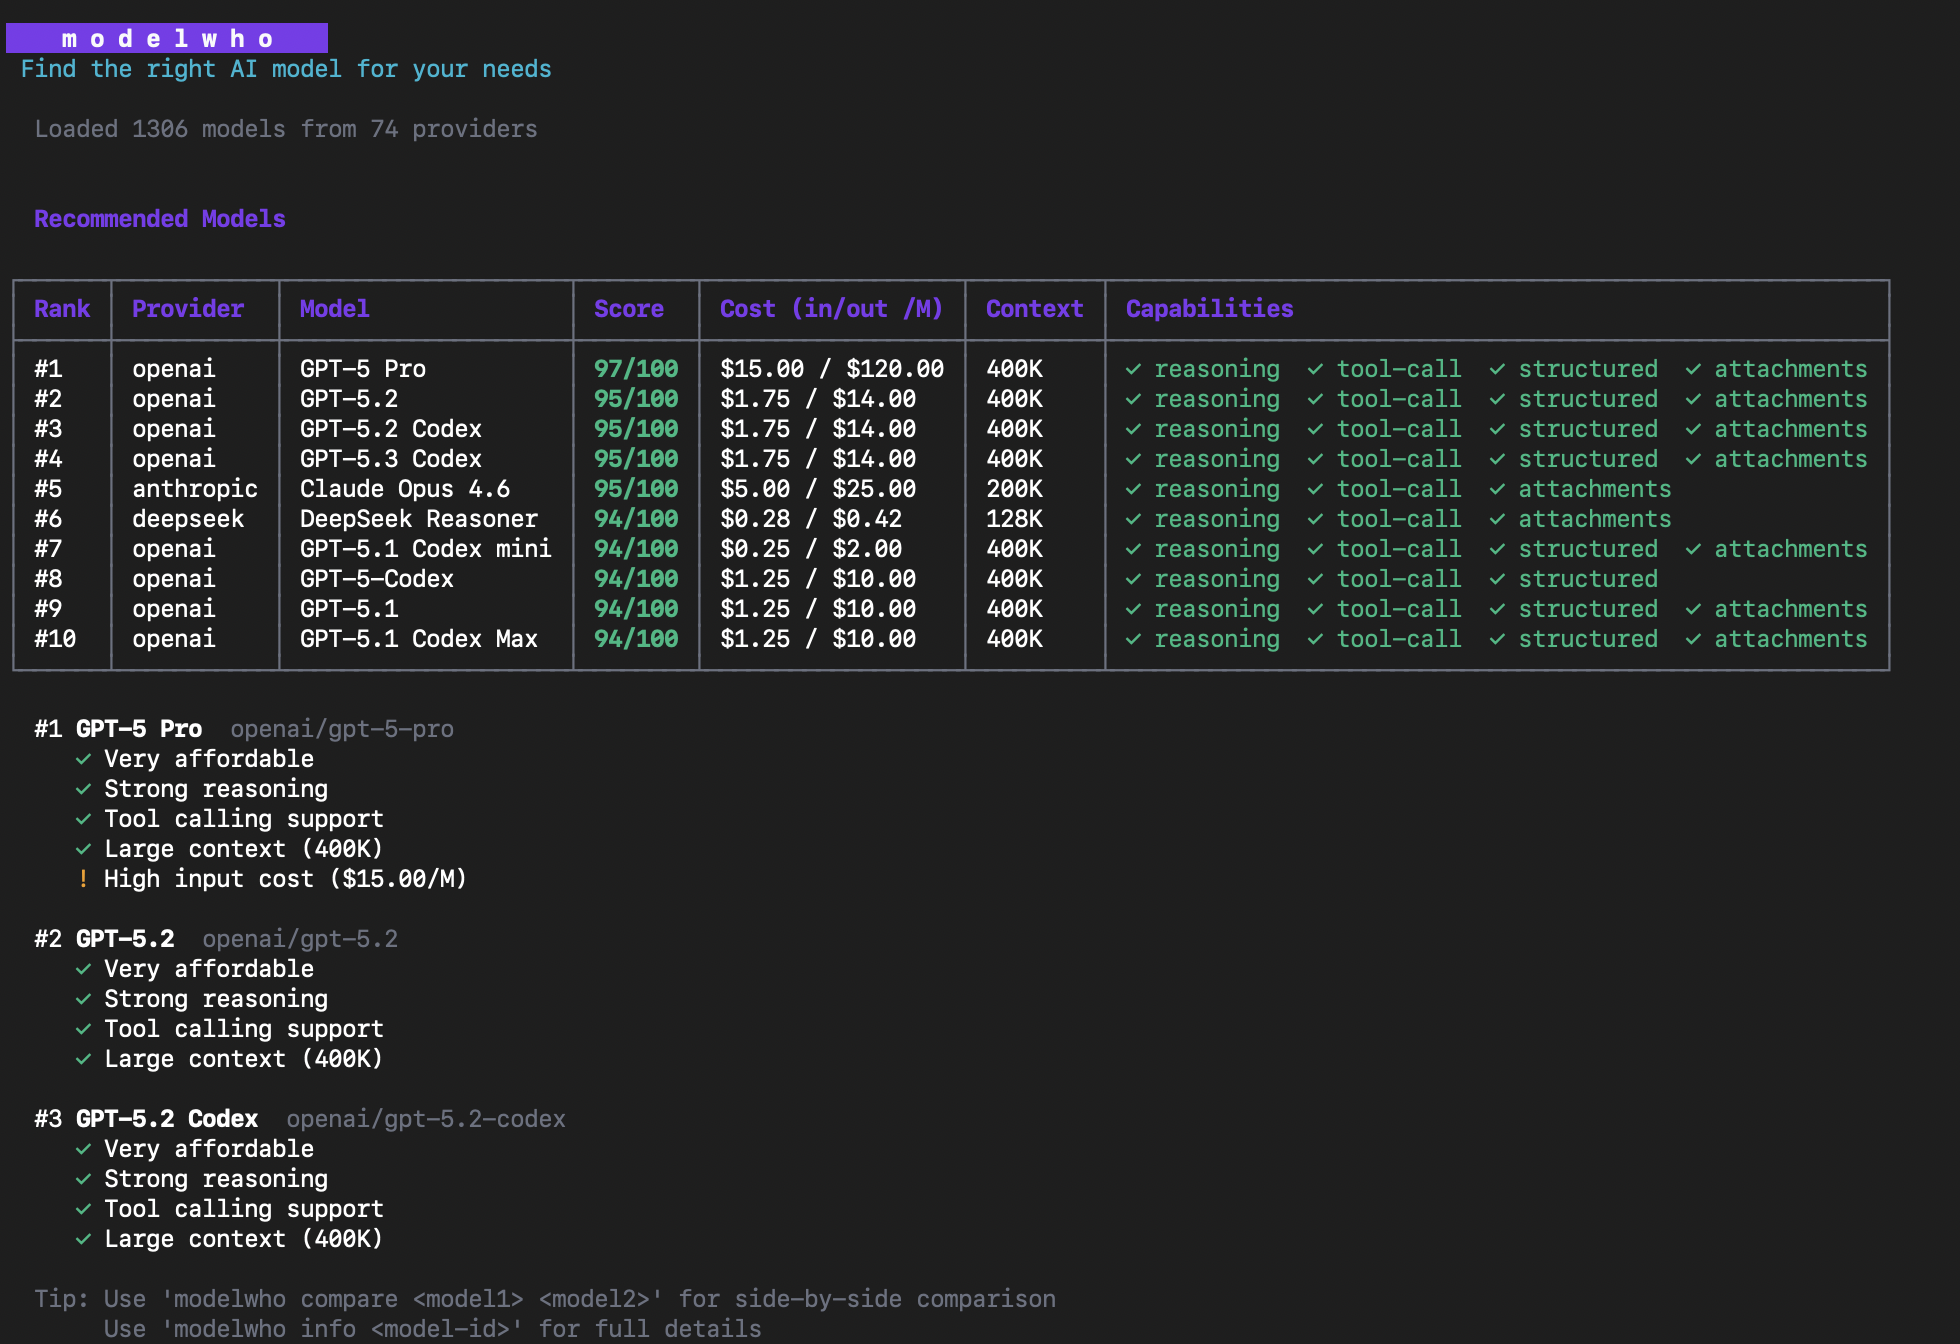The width and height of the screenshot is (1960, 1344).
Task: Click 'tool-call' capability in GPT-5.1 Codex Max row
Action: [1399, 639]
